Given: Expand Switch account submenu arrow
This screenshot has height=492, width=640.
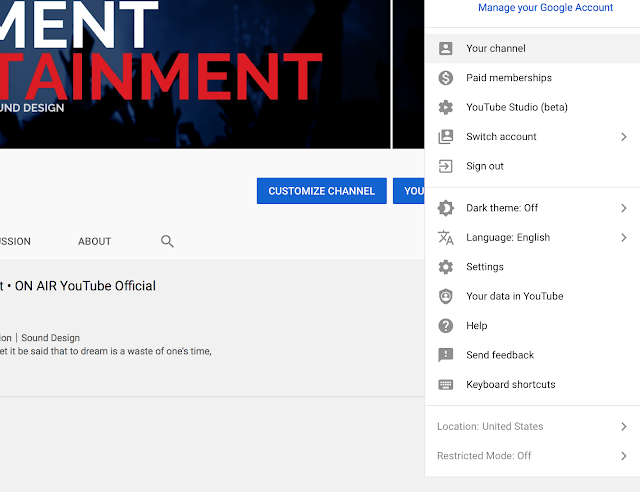Looking at the screenshot, I should click(x=623, y=137).
